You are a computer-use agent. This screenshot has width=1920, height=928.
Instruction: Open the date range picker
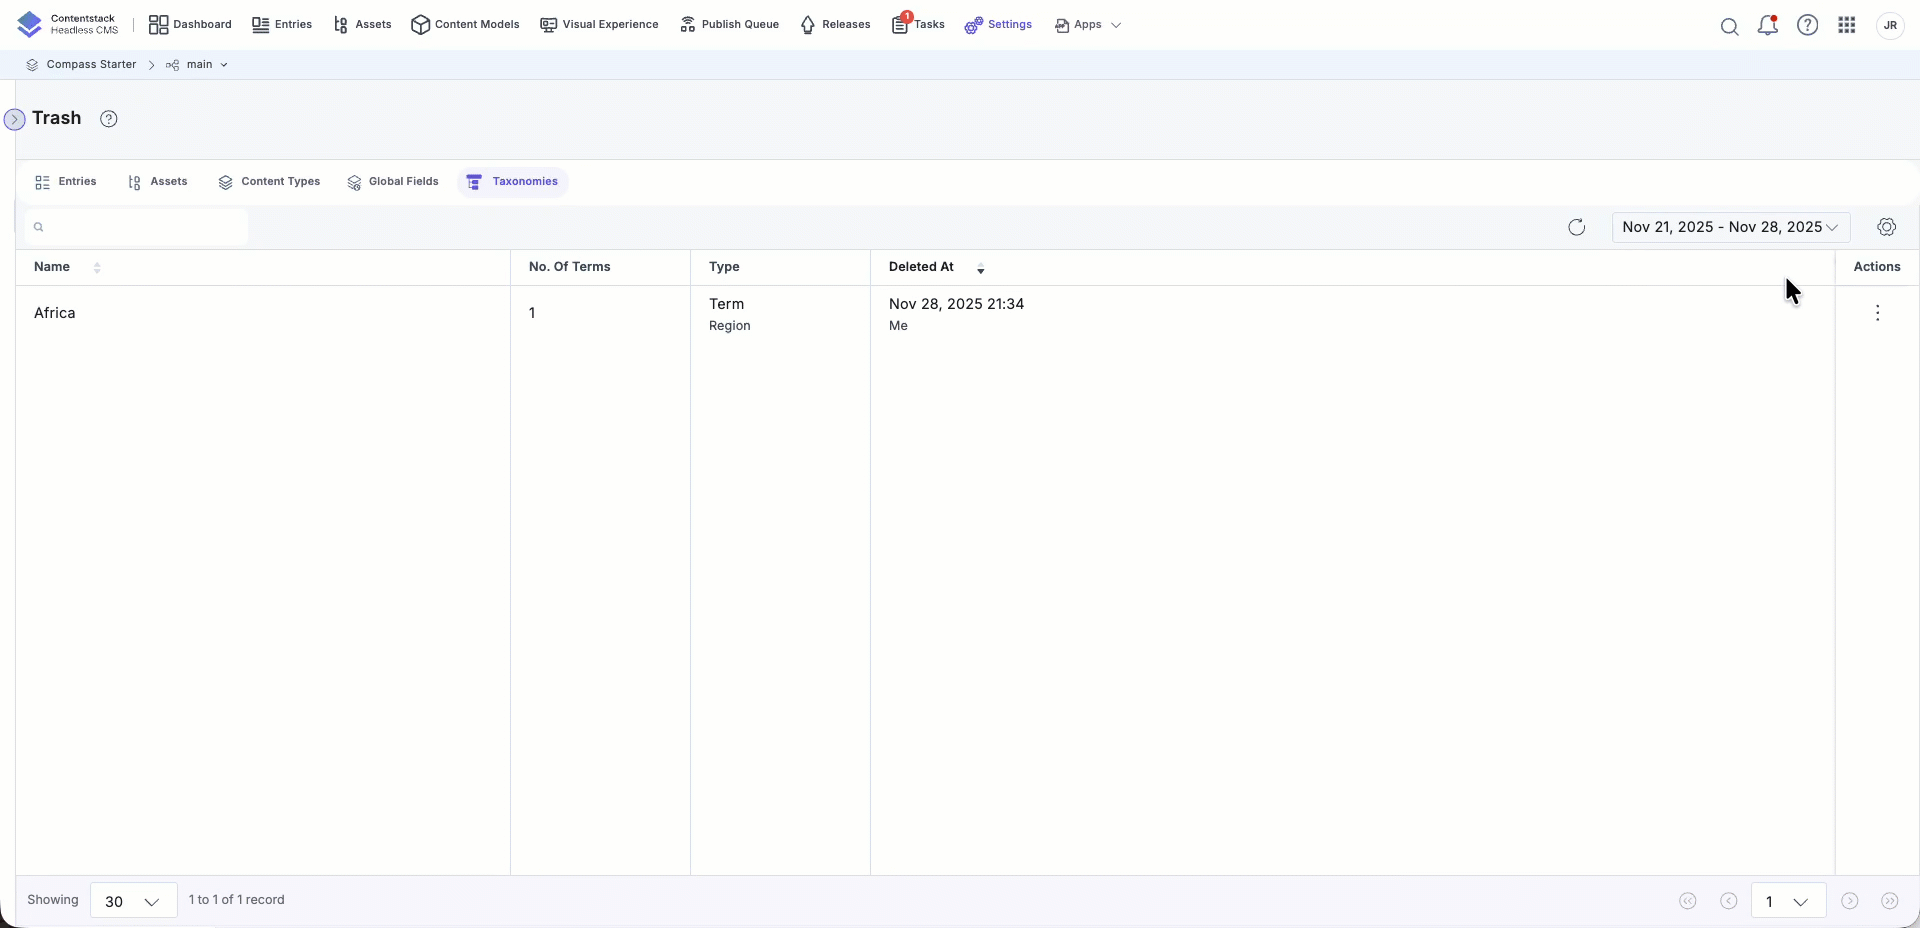[x=1731, y=227]
